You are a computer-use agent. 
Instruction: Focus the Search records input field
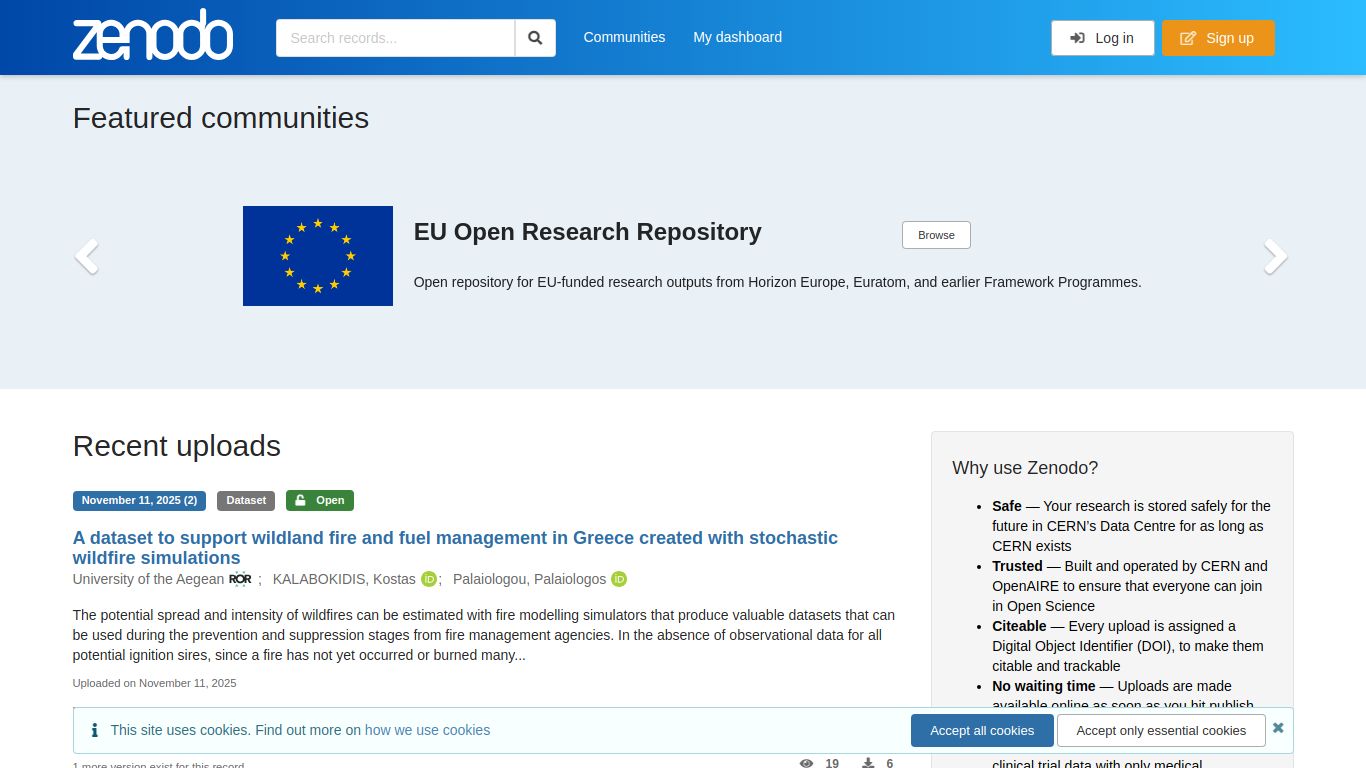[396, 38]
